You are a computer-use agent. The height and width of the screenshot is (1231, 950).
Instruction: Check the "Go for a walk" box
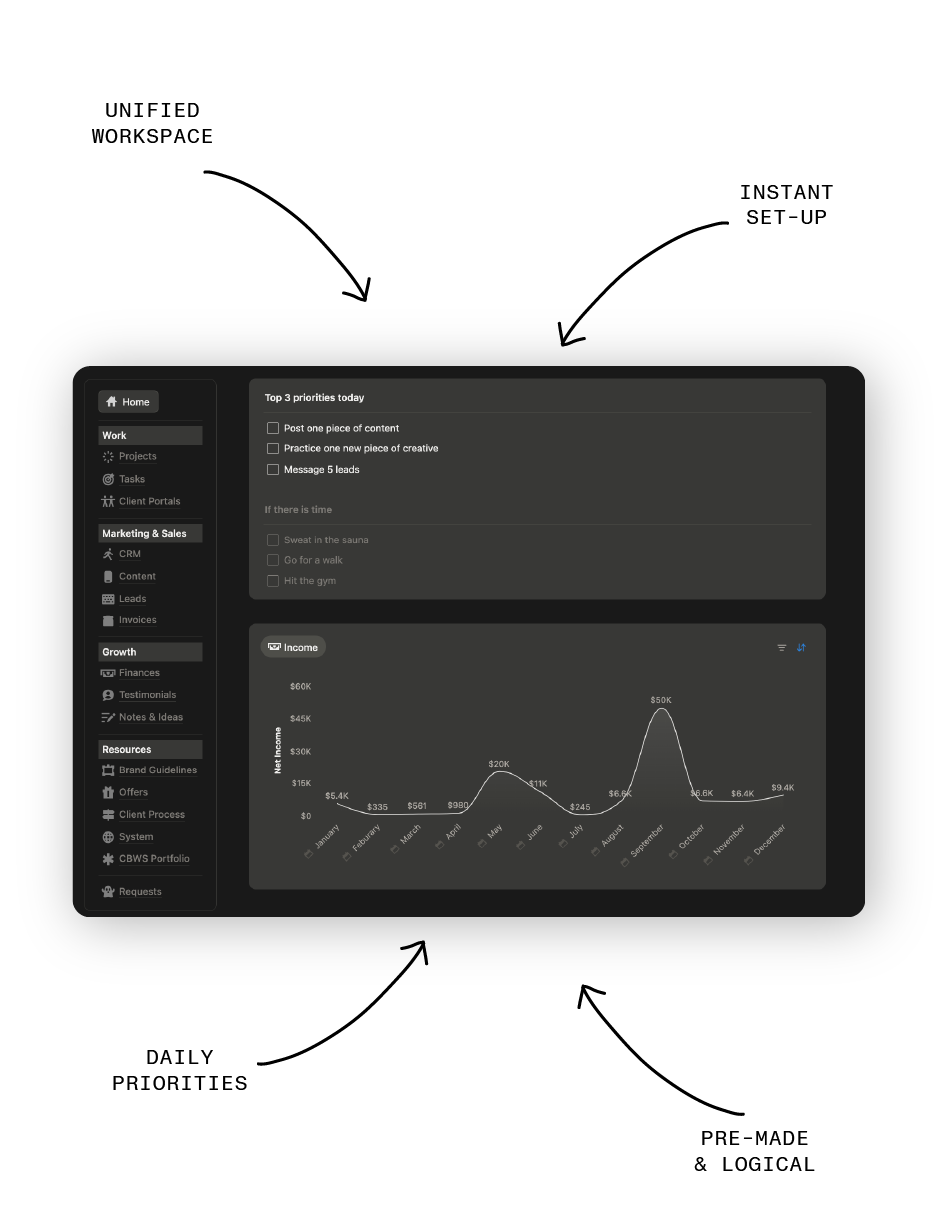point(273,561)
